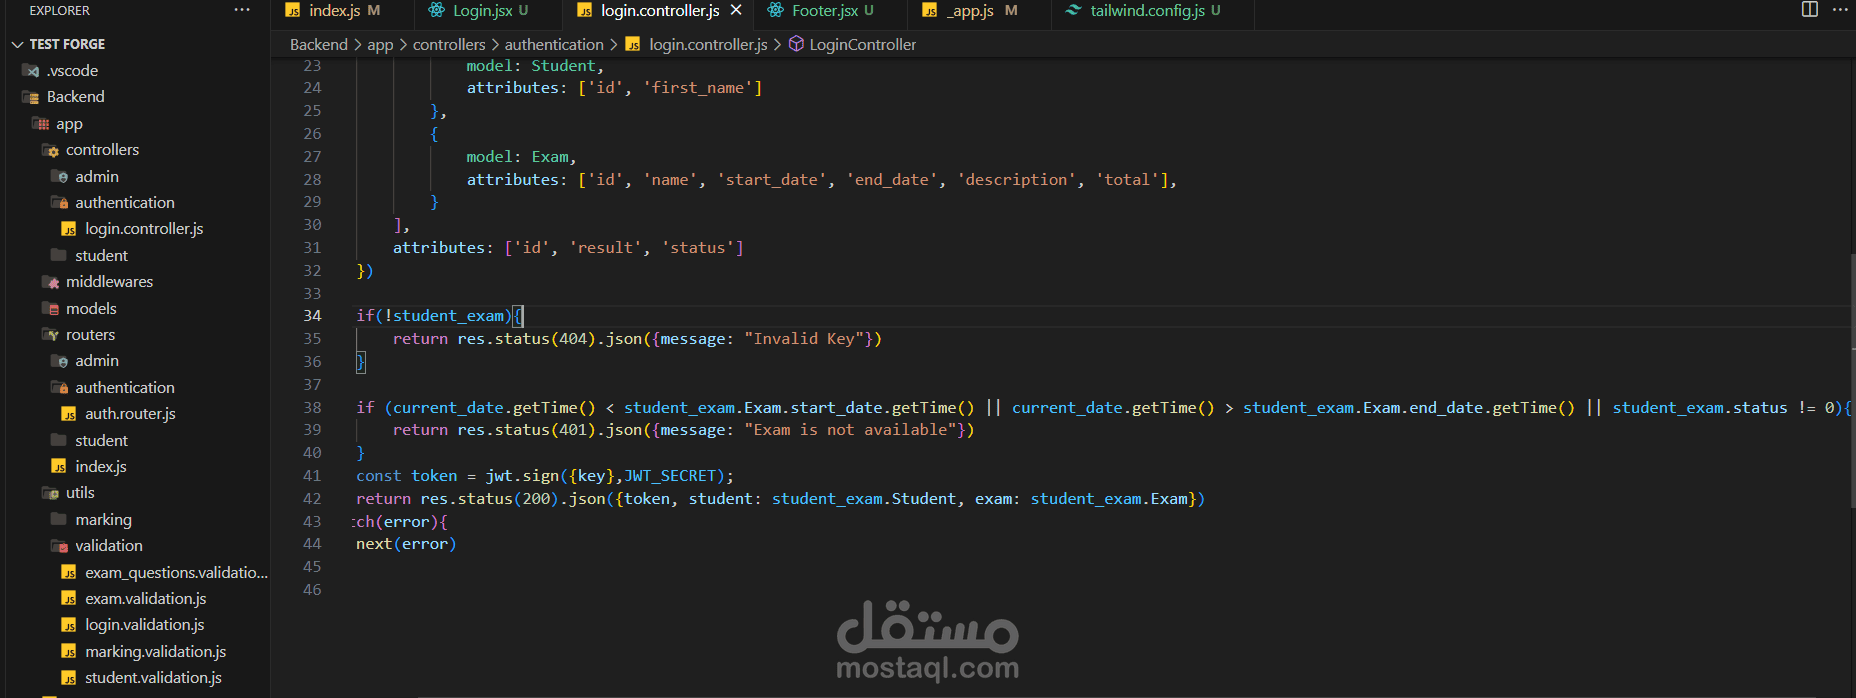1856x698 pixels.
Task: Click authentication folder icon under routers
Action: pos(59,387)
